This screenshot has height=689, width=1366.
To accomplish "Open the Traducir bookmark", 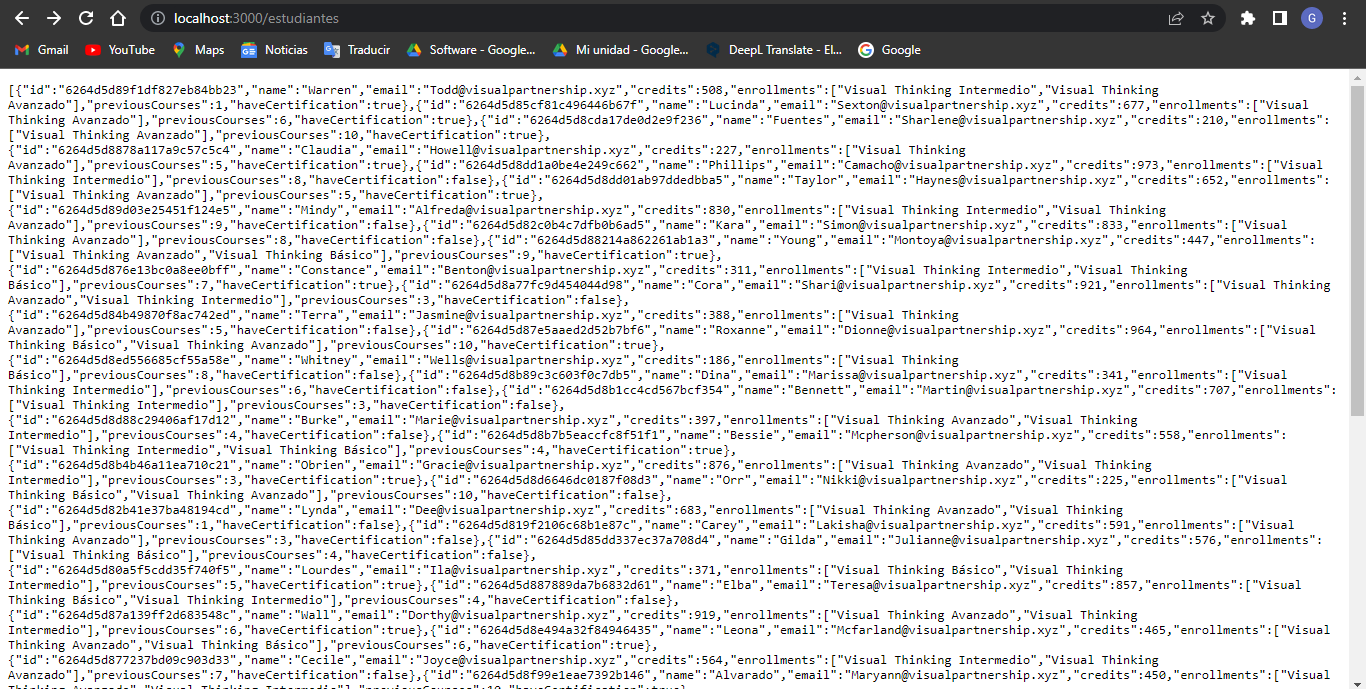I will (357, 50).
